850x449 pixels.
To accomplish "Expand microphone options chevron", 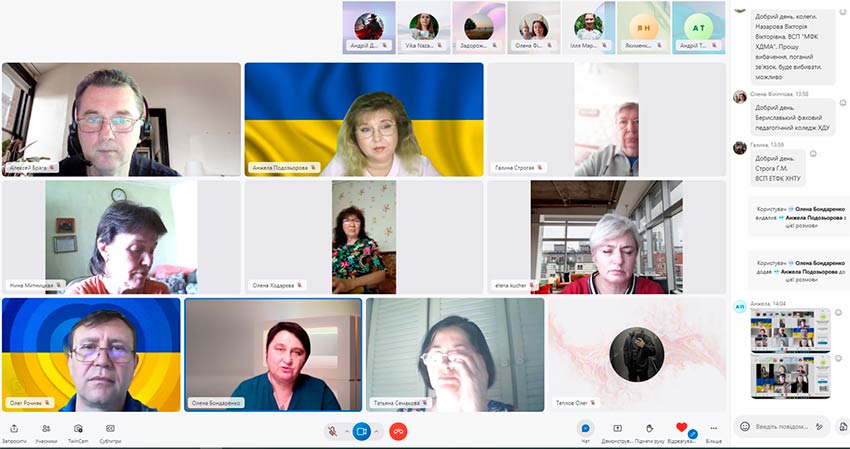I will tap(347, 431).
